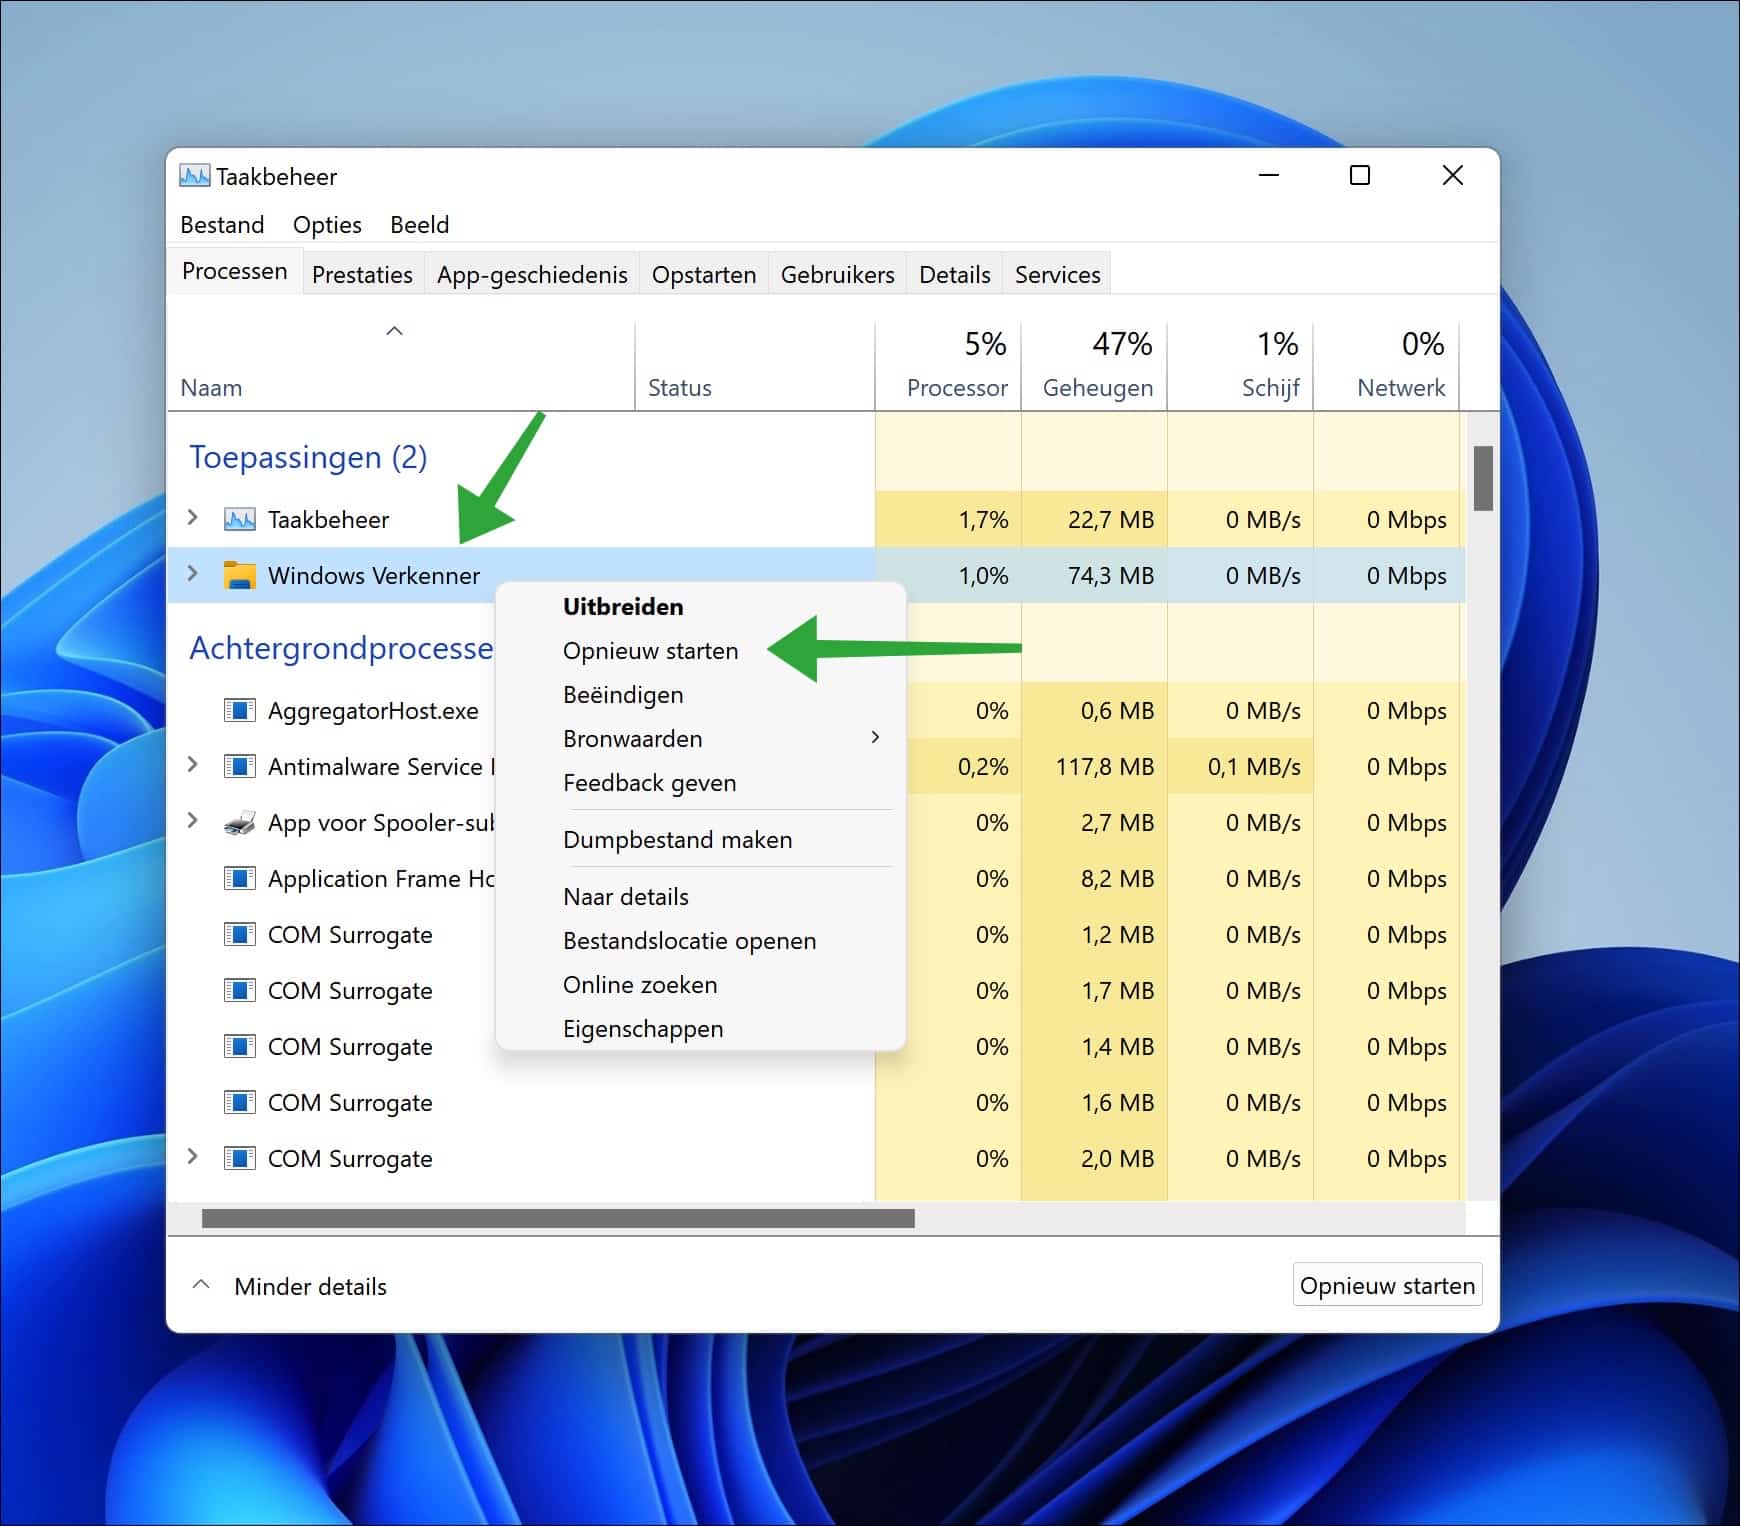Choose Online zoeken in the context menu
Image resolution: width=1740 pixels, height=1526 pixels.
[x=701, y=985]
